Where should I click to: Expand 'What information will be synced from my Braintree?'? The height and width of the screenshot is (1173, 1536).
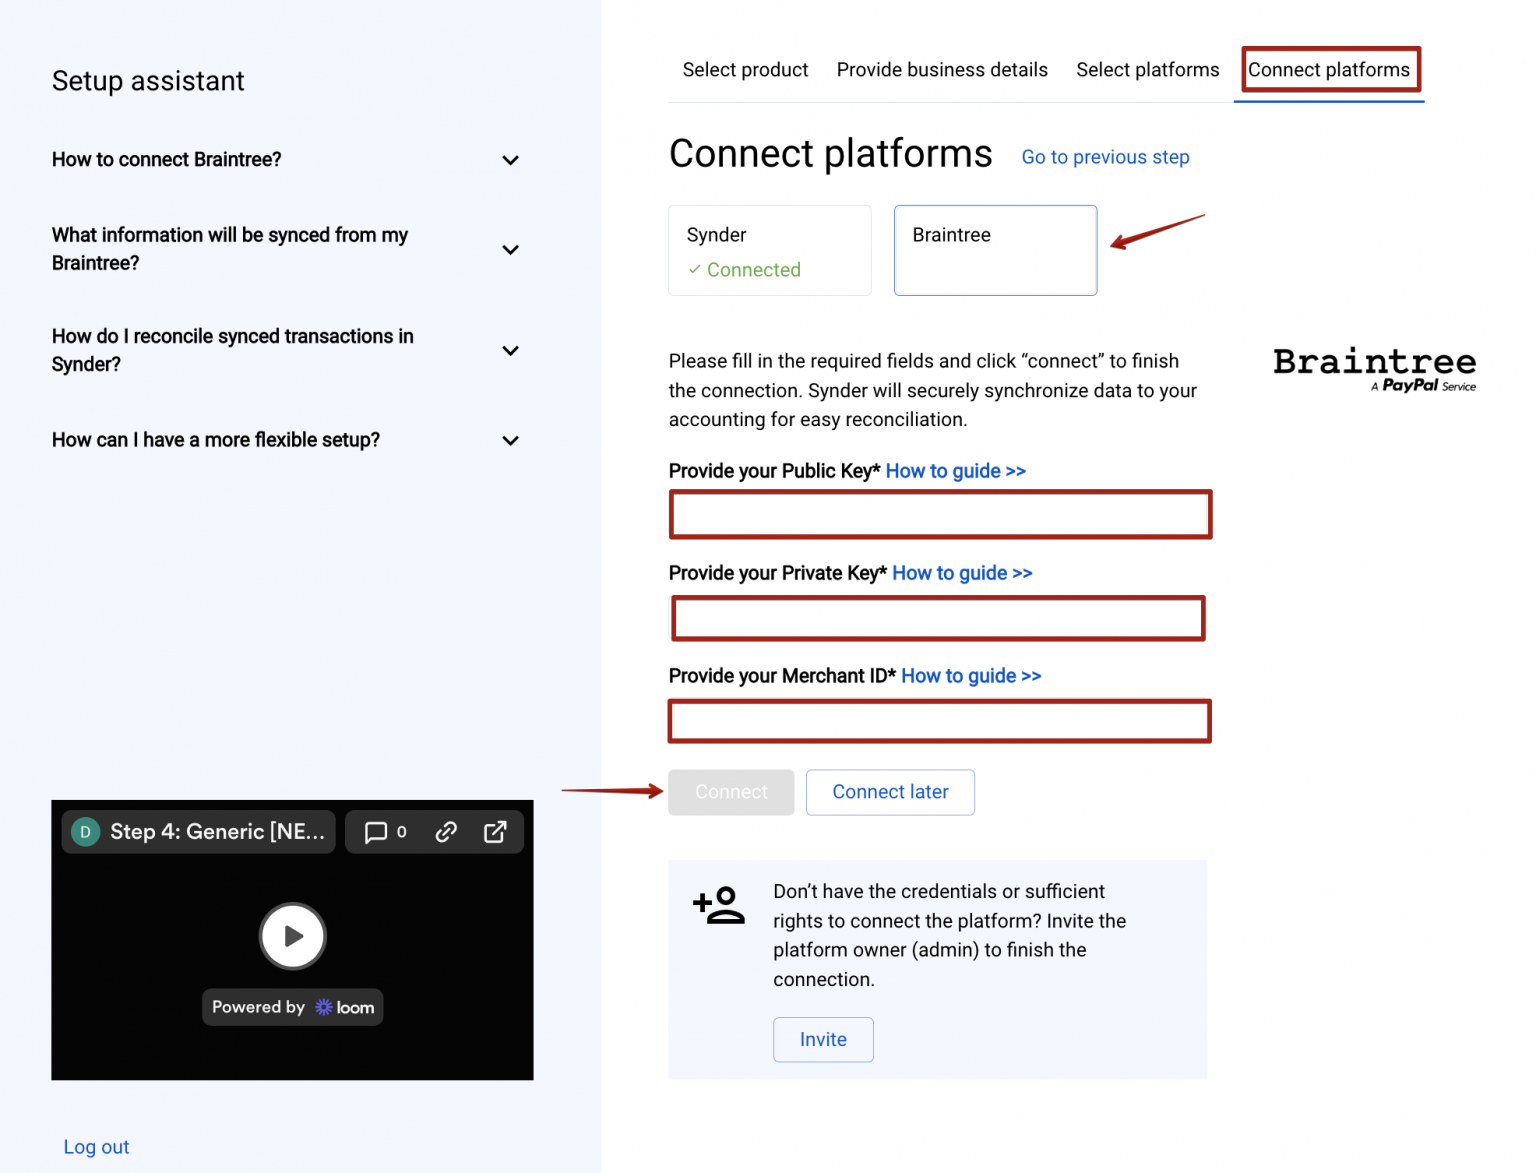(x=510, y=249)
